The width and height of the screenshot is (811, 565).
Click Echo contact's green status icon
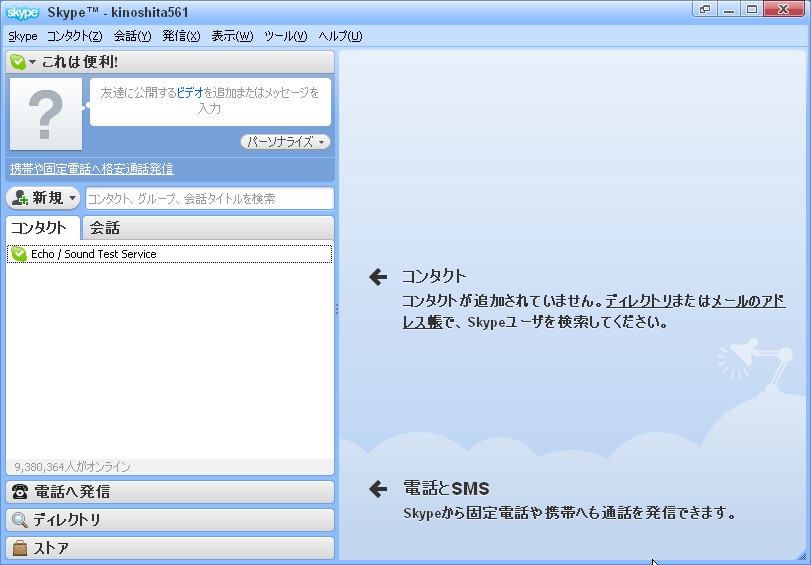[19, 254]
